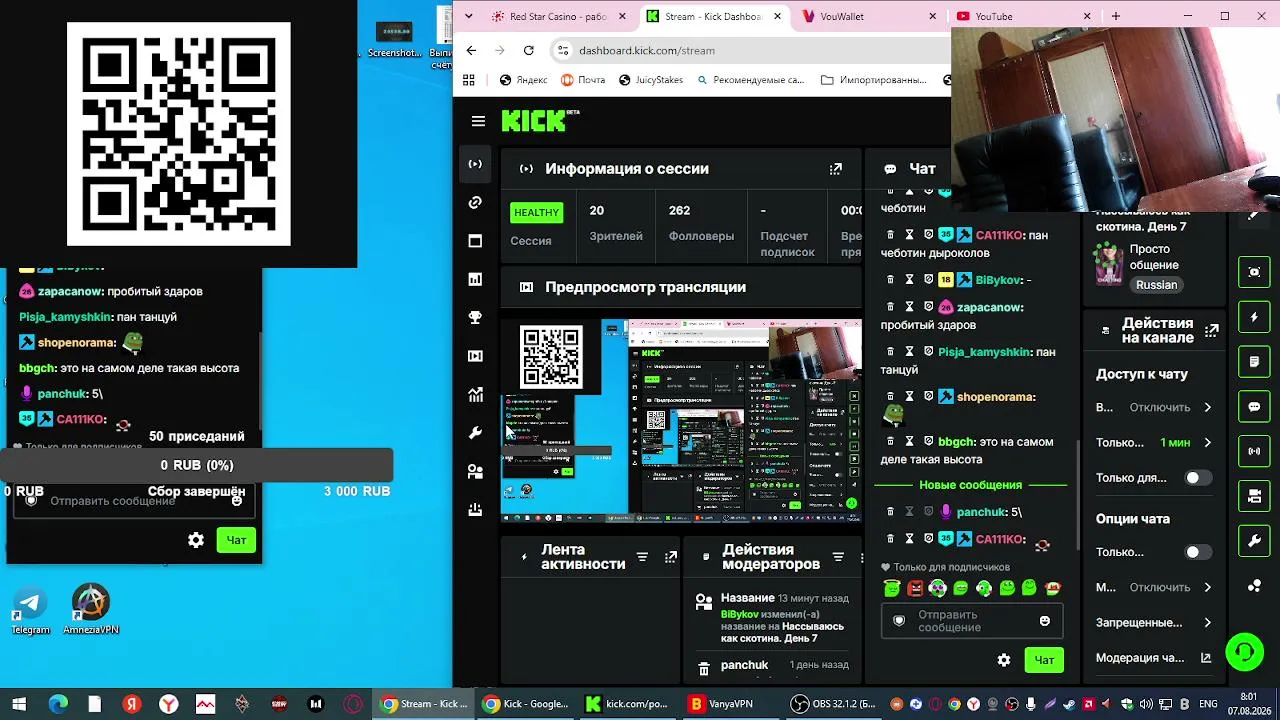The height and width of the screenshot is (720, 1280).
Task: Switch to OBS 32.1.2 in taskbar
Action: pos(833,704)
